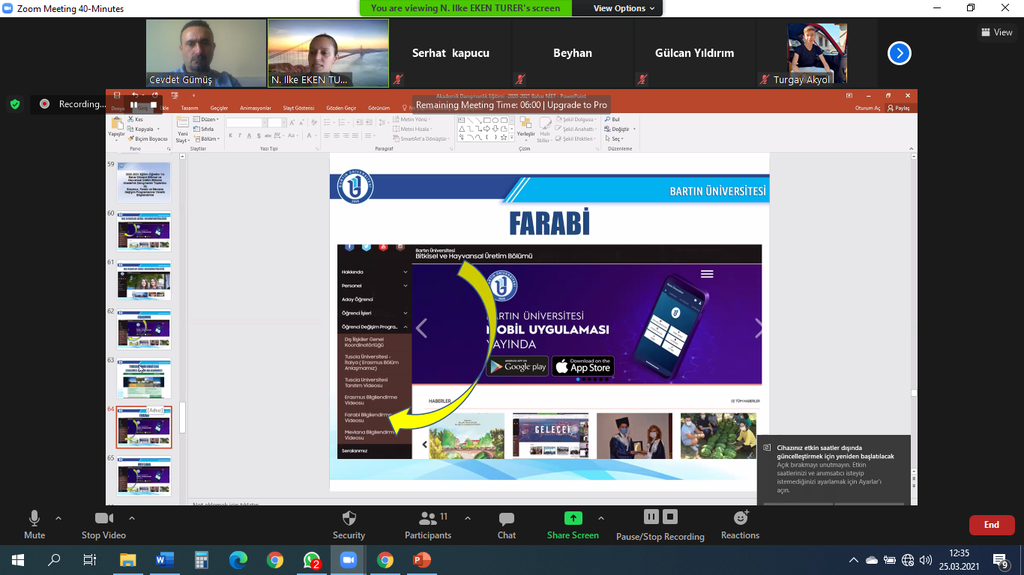Click Oturum Aç sign-in link
Image resolution: width=1024 pixels, height=575 pixels.
(x=867, y=108)
